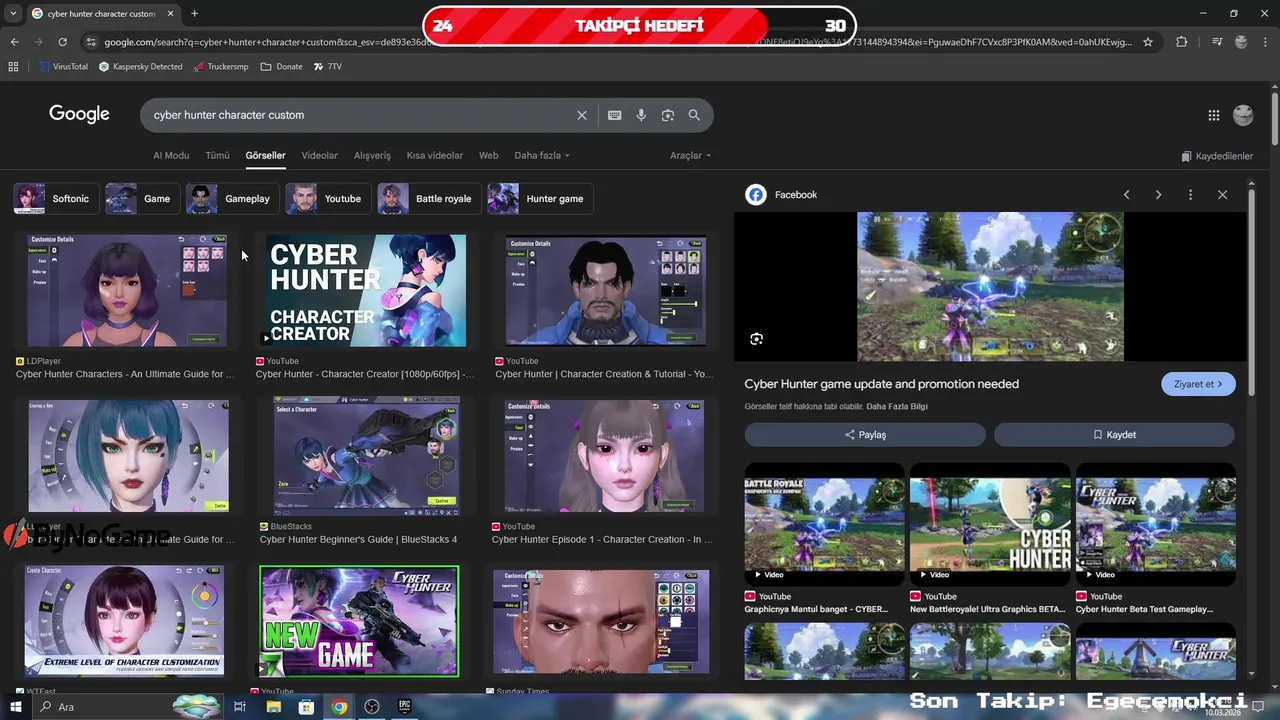Filter images by Battle royale chip

(x=429, y=199)
